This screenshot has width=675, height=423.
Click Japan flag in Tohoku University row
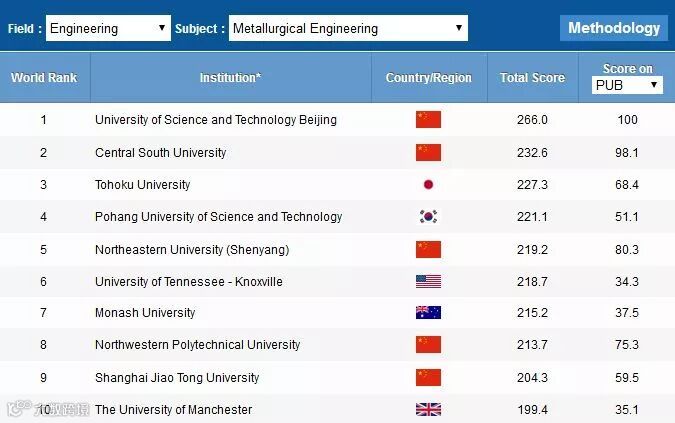tap(428, 185)
